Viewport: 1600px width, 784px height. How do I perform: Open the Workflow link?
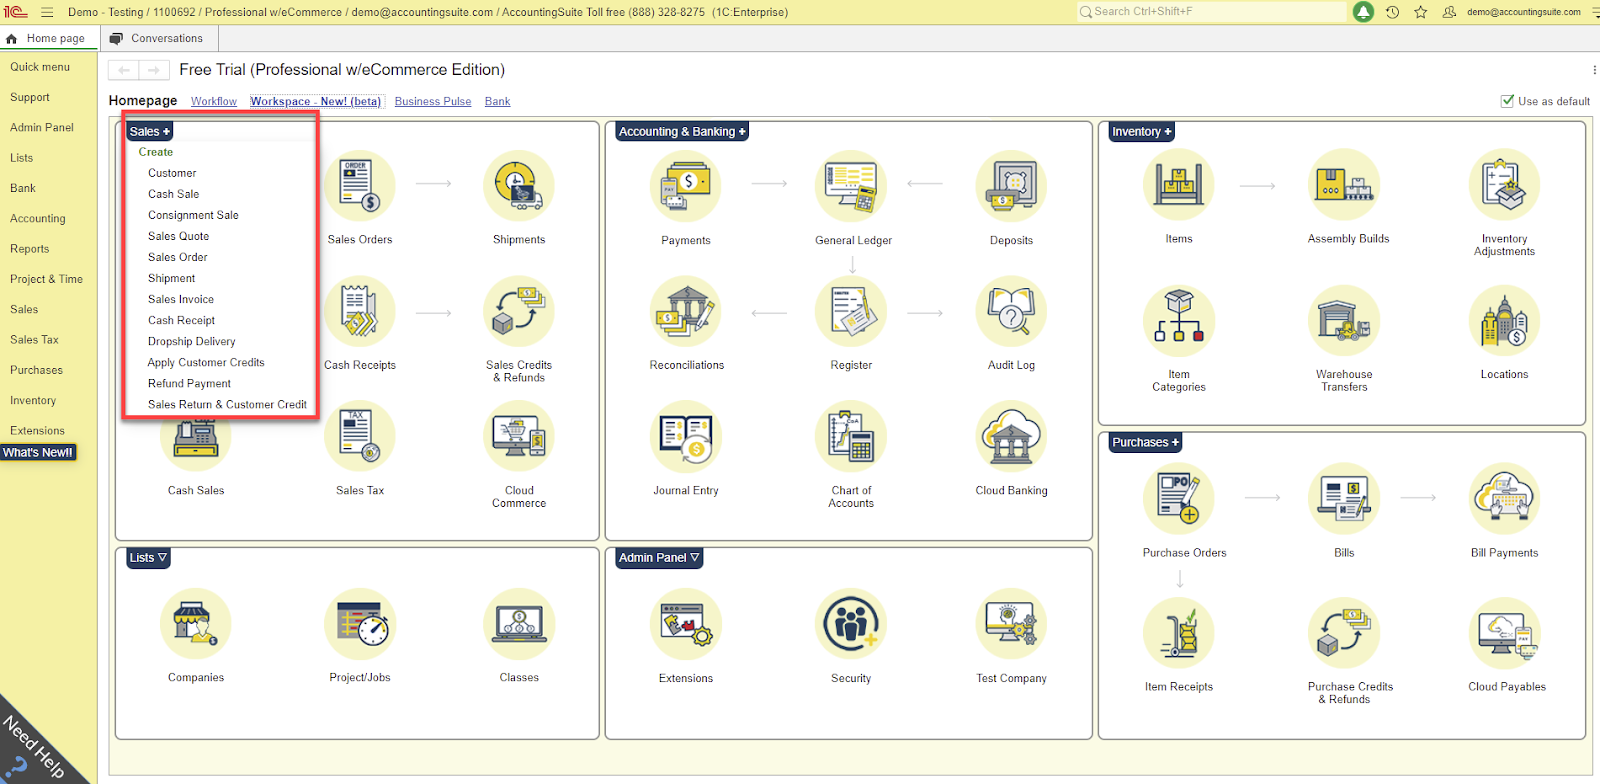pos(214,101)
